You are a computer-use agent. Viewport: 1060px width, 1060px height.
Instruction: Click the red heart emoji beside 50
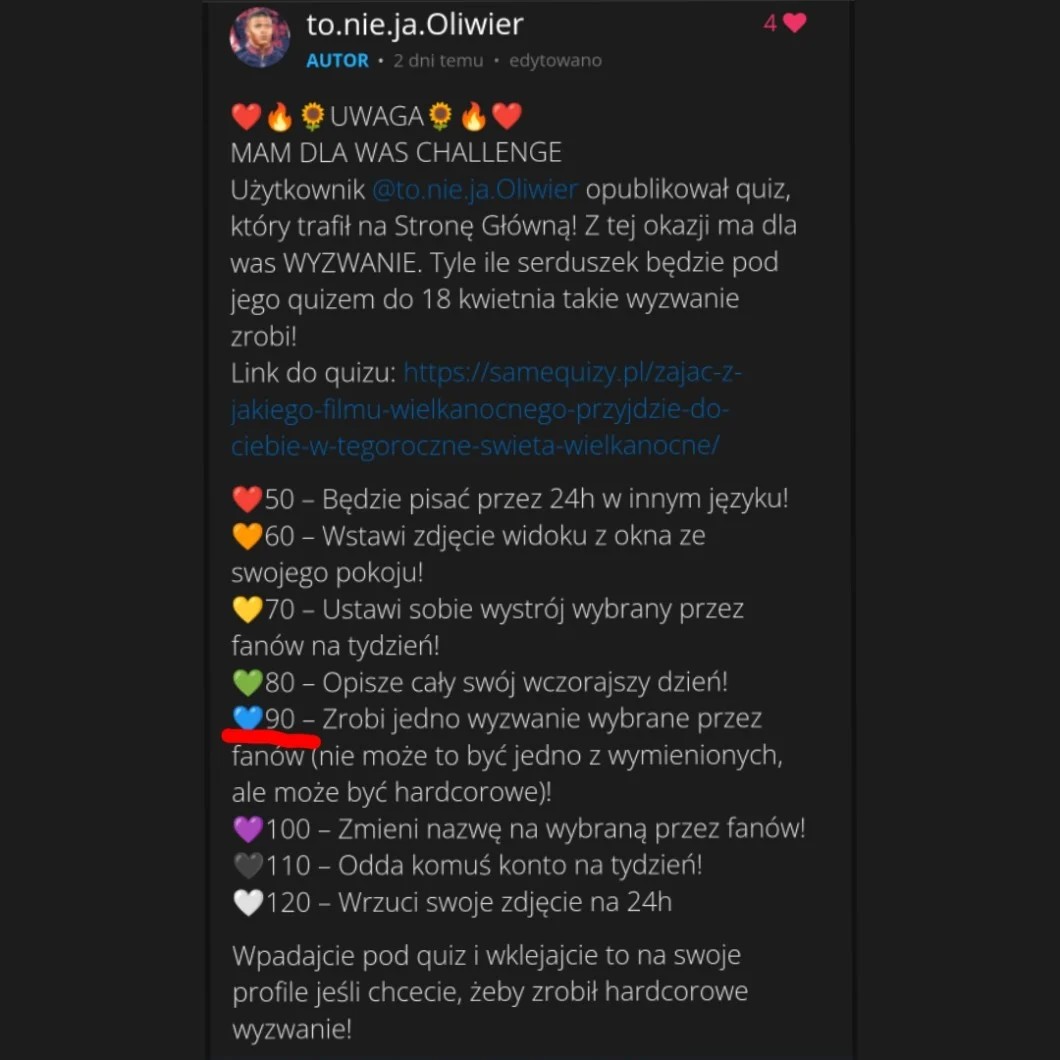[x=246, y=499]
